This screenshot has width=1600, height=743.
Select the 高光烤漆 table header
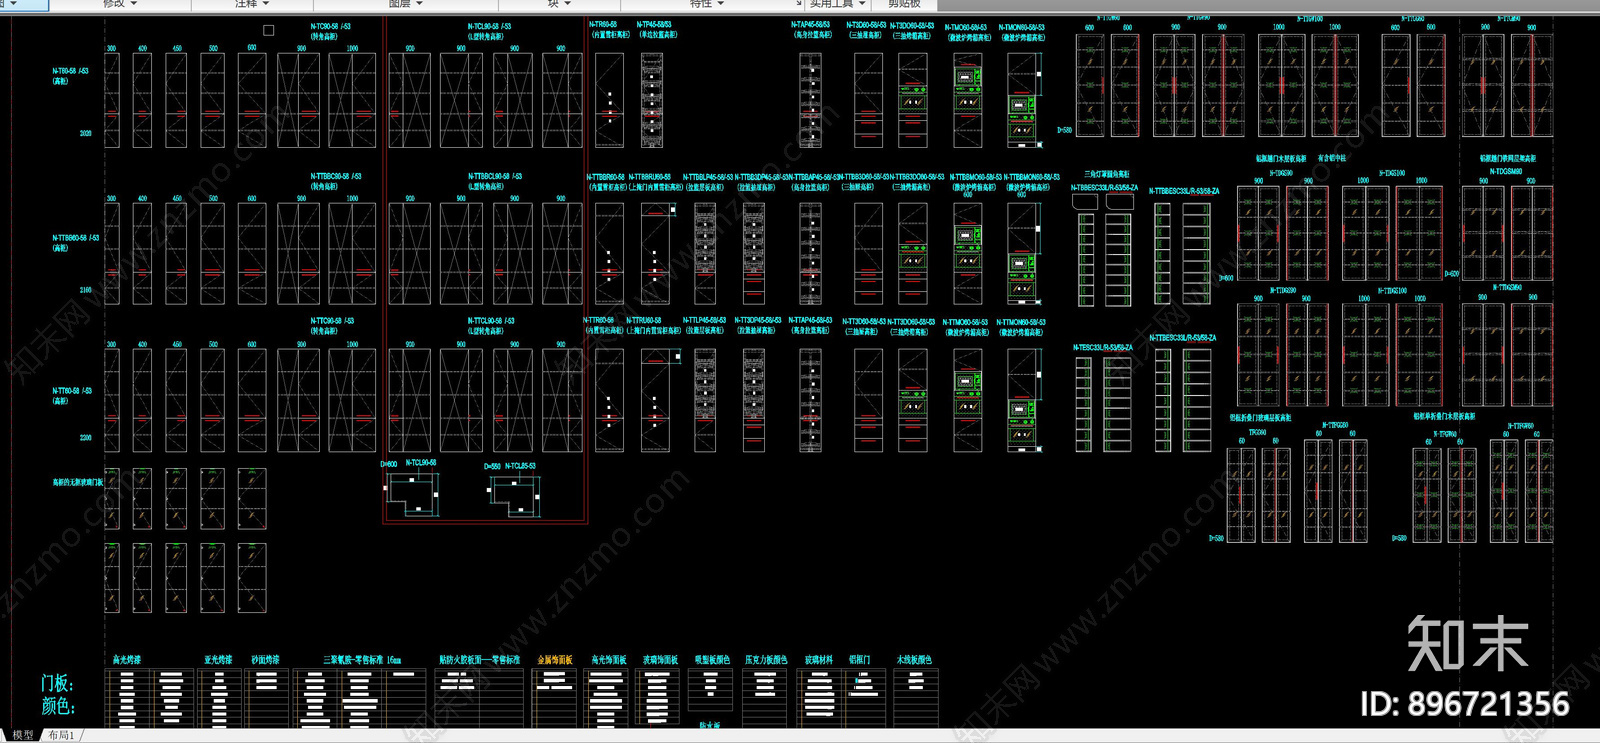127,660
